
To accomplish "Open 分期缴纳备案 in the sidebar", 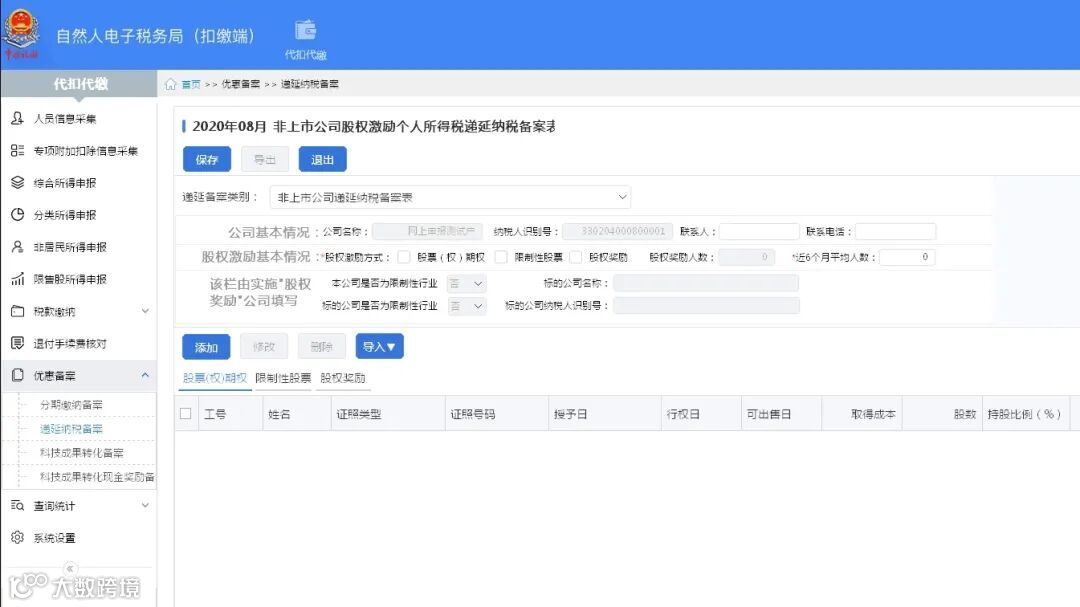I will coord(72,405).
